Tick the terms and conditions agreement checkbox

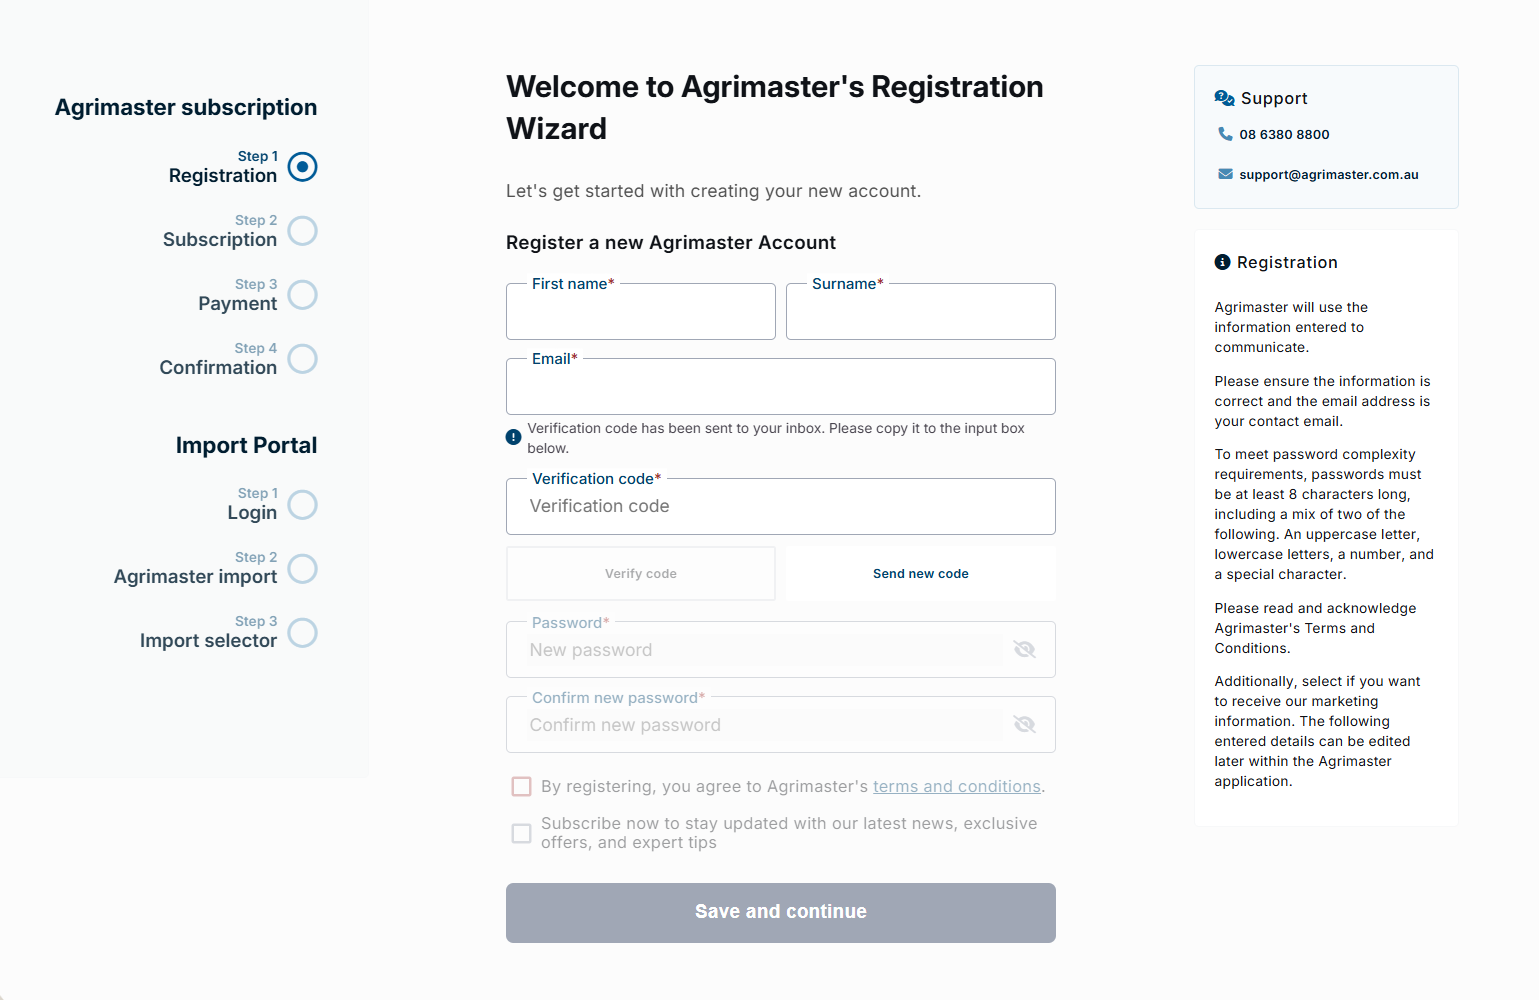tap(521, 787)
